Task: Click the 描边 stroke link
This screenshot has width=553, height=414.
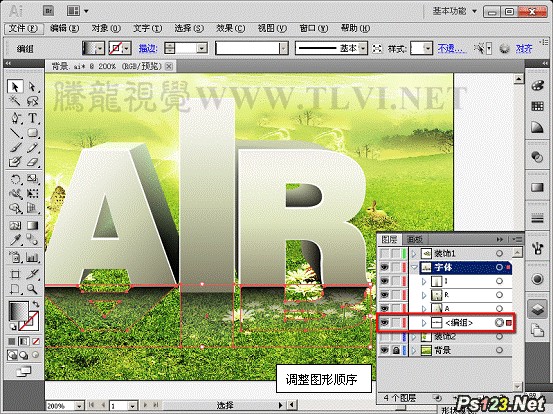Action: [148, 48]
